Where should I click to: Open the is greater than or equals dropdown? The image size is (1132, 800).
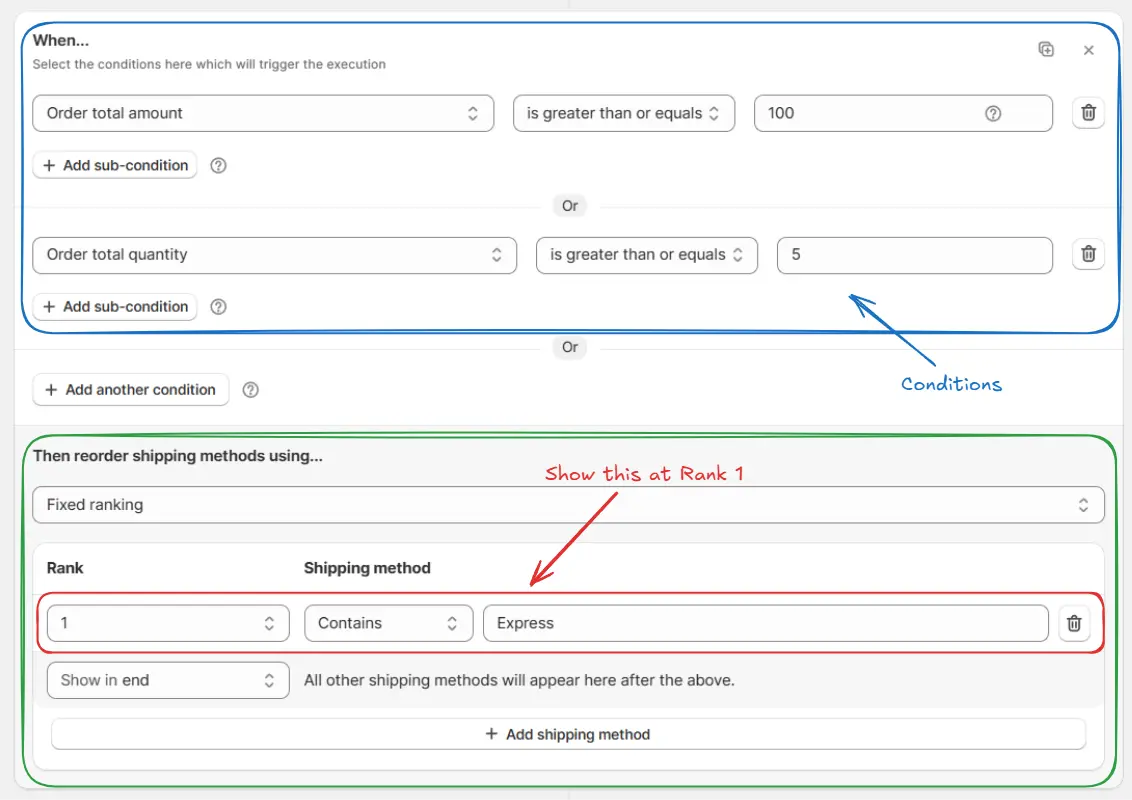click(x=624, y=113)
